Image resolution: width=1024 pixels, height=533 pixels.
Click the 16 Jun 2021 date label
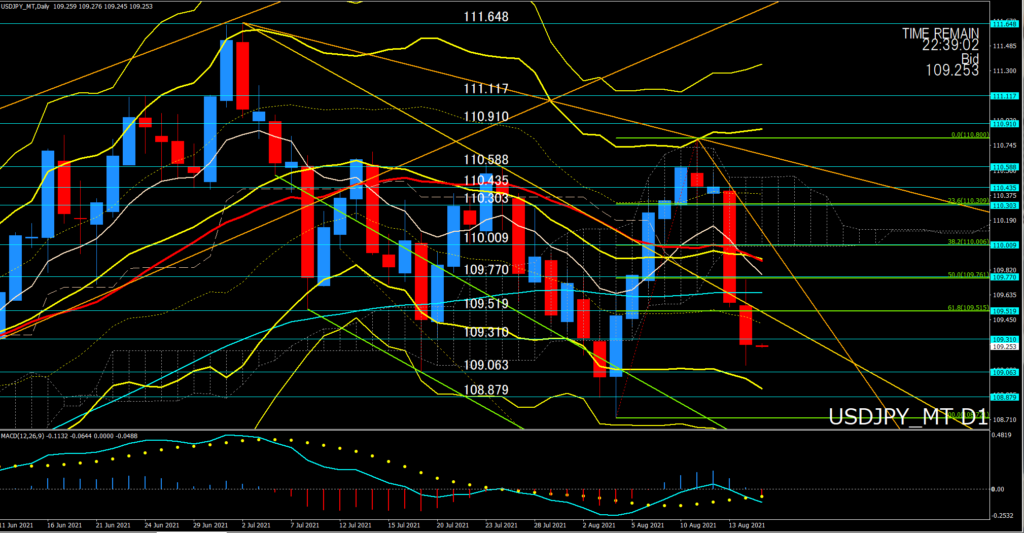(65, 525)
